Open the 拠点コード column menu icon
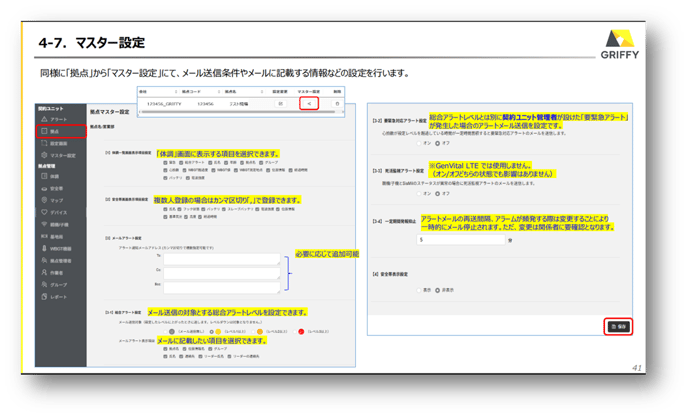688x417 pixels. (x=219, y=92)
